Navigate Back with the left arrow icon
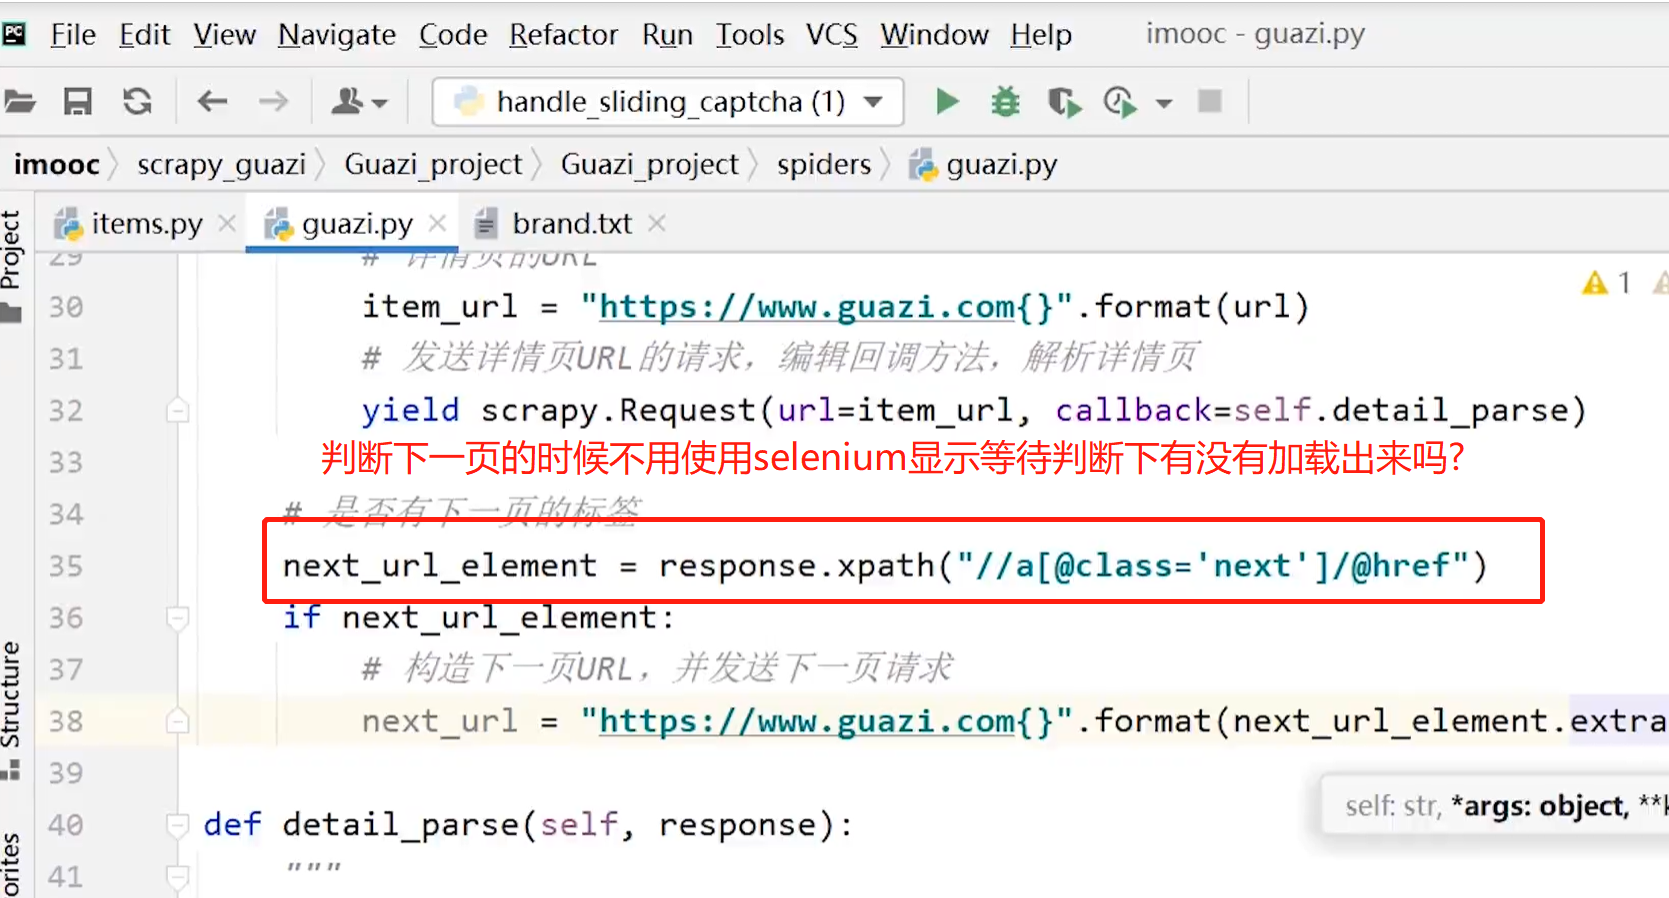1669x898 pixels. tap(212, 102)
